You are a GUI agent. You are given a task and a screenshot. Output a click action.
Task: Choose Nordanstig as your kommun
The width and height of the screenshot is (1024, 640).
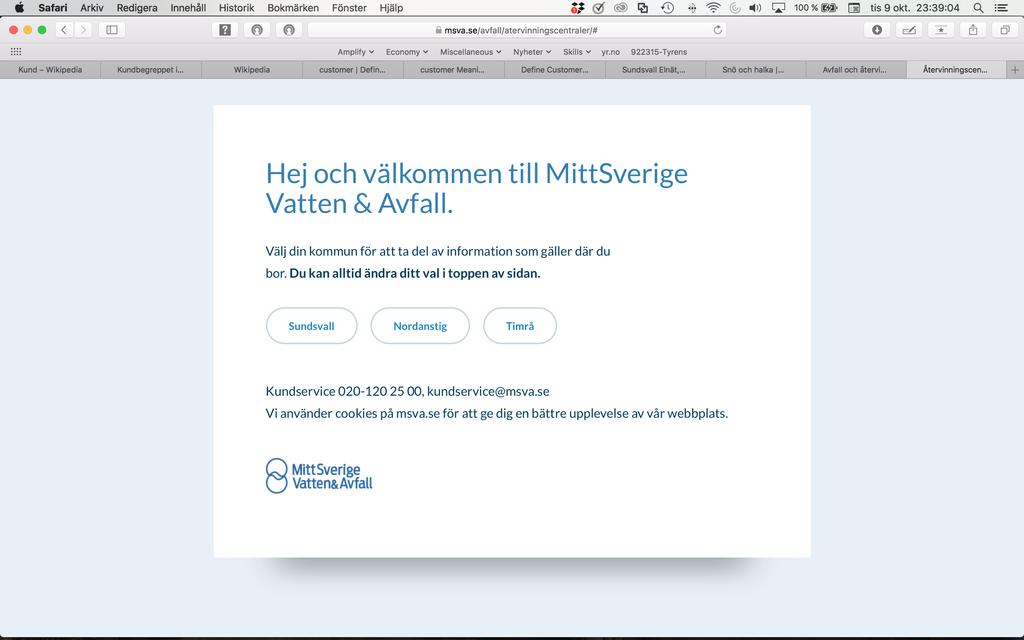[x=420, y=326]
